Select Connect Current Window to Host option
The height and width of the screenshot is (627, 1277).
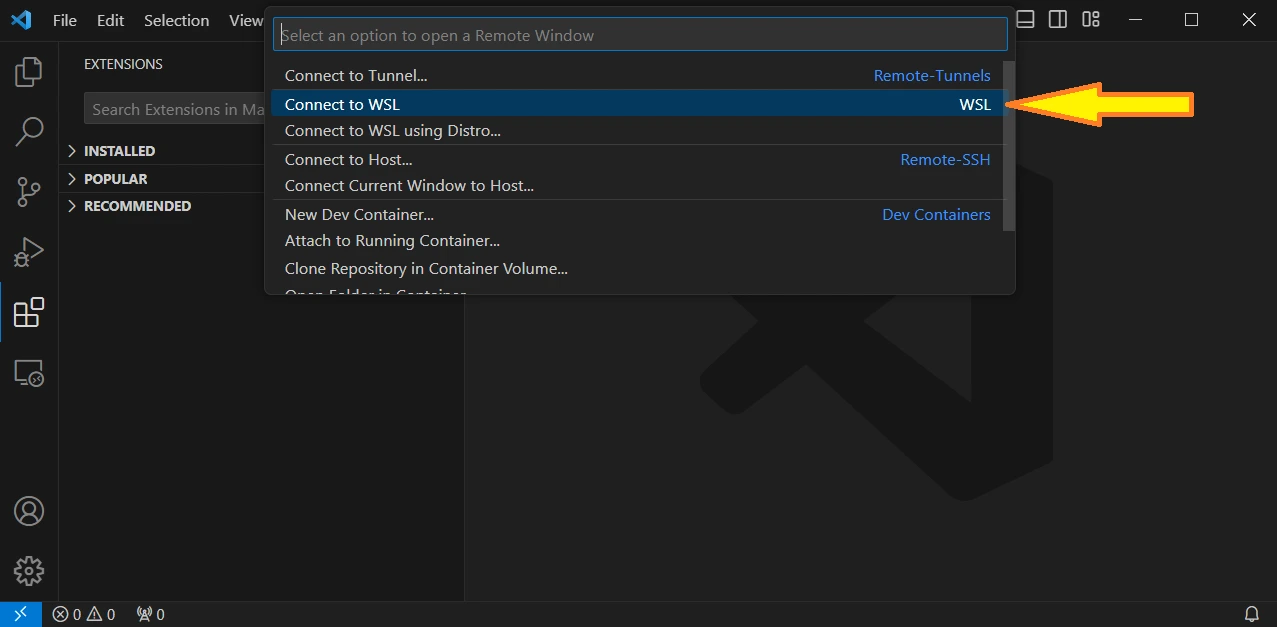[637, 185]
